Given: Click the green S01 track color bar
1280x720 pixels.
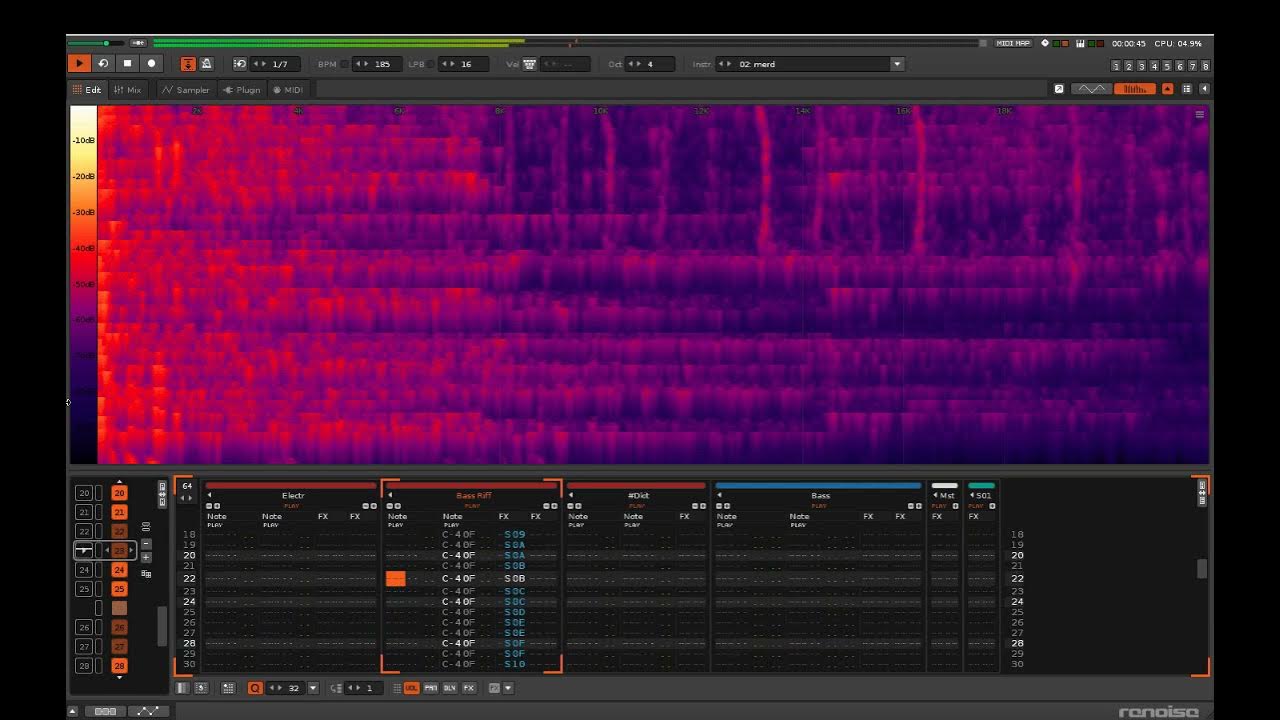Looking at the screenshot, I should [x=982, y=486].
